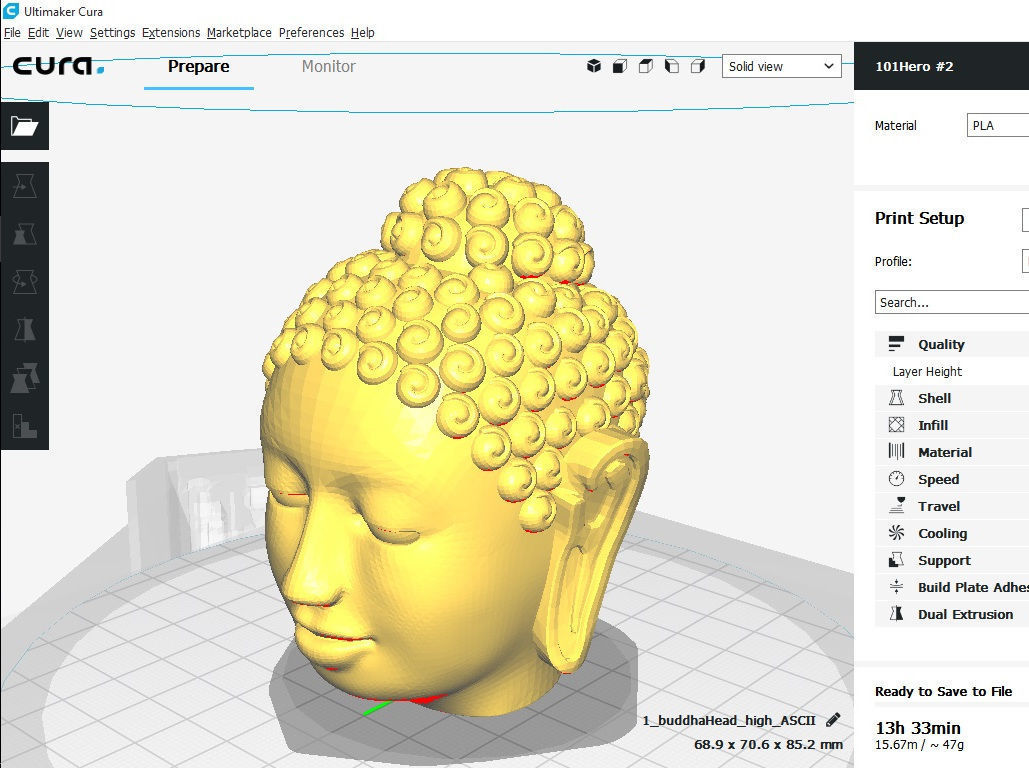This screenshot has width=1029, height=768.
Task: Open the Marketplace menu
Action: (x=239, y=32)
